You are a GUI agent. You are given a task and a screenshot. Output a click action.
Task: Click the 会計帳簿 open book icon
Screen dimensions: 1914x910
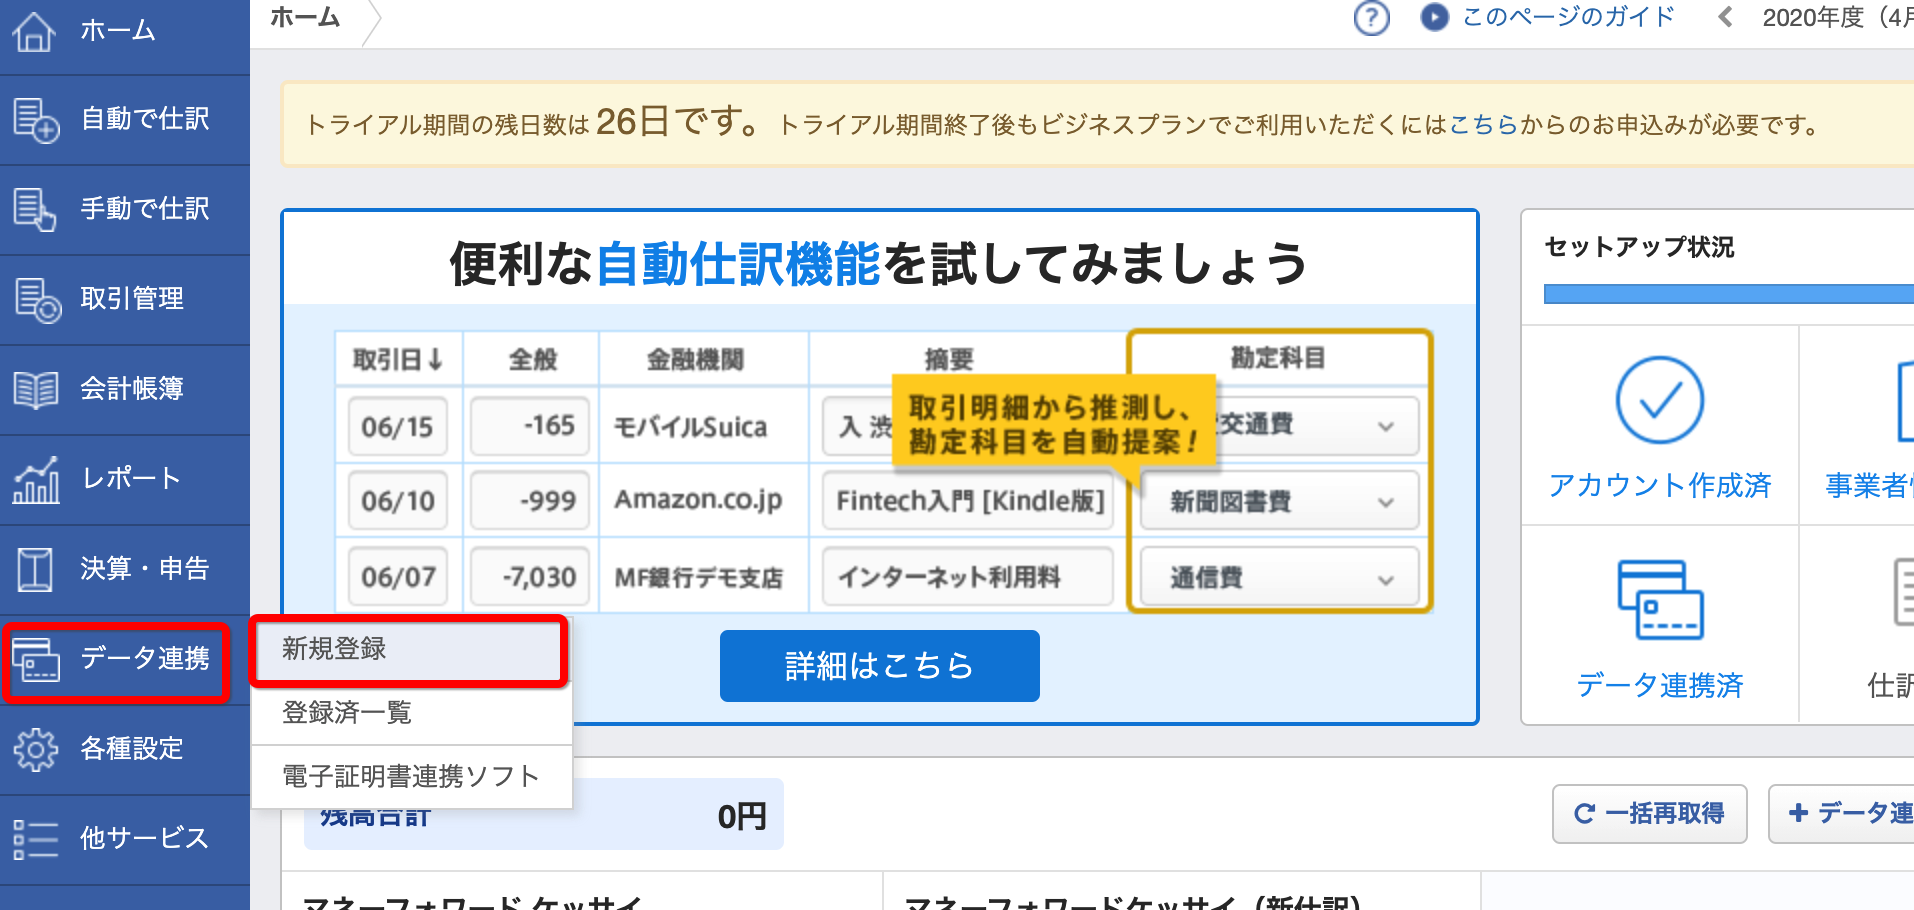36,389
